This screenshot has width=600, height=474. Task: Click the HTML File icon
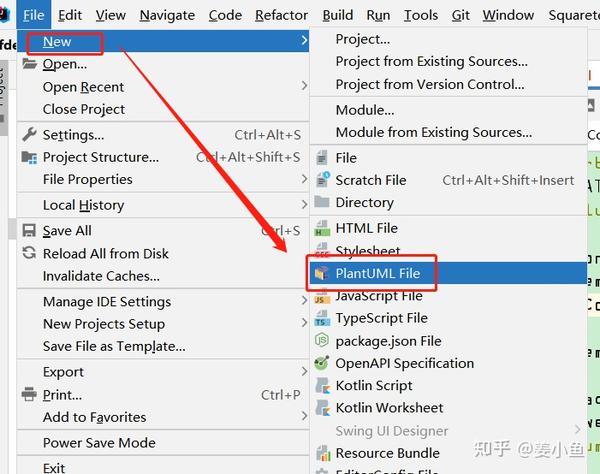click(322, 229)
